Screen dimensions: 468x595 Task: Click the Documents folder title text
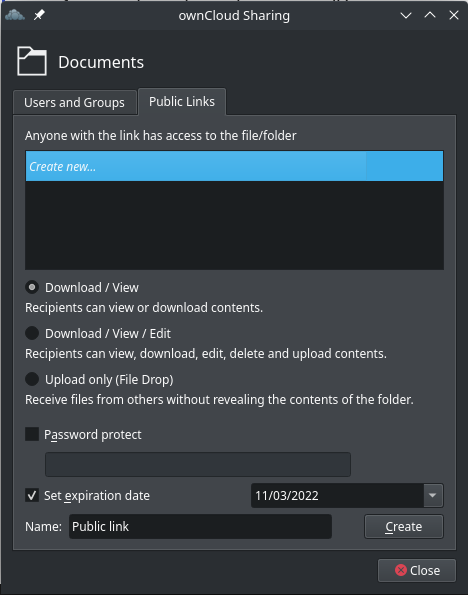(101, 62)
